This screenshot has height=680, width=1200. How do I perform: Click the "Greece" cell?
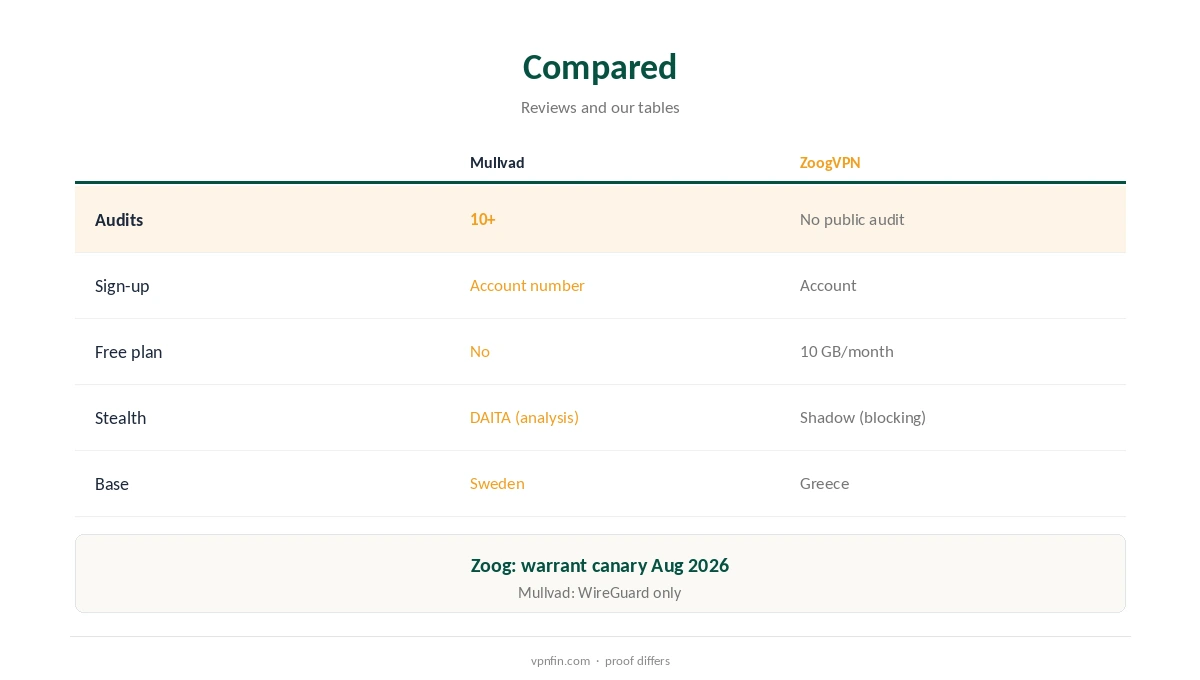[x=824, y=483]
